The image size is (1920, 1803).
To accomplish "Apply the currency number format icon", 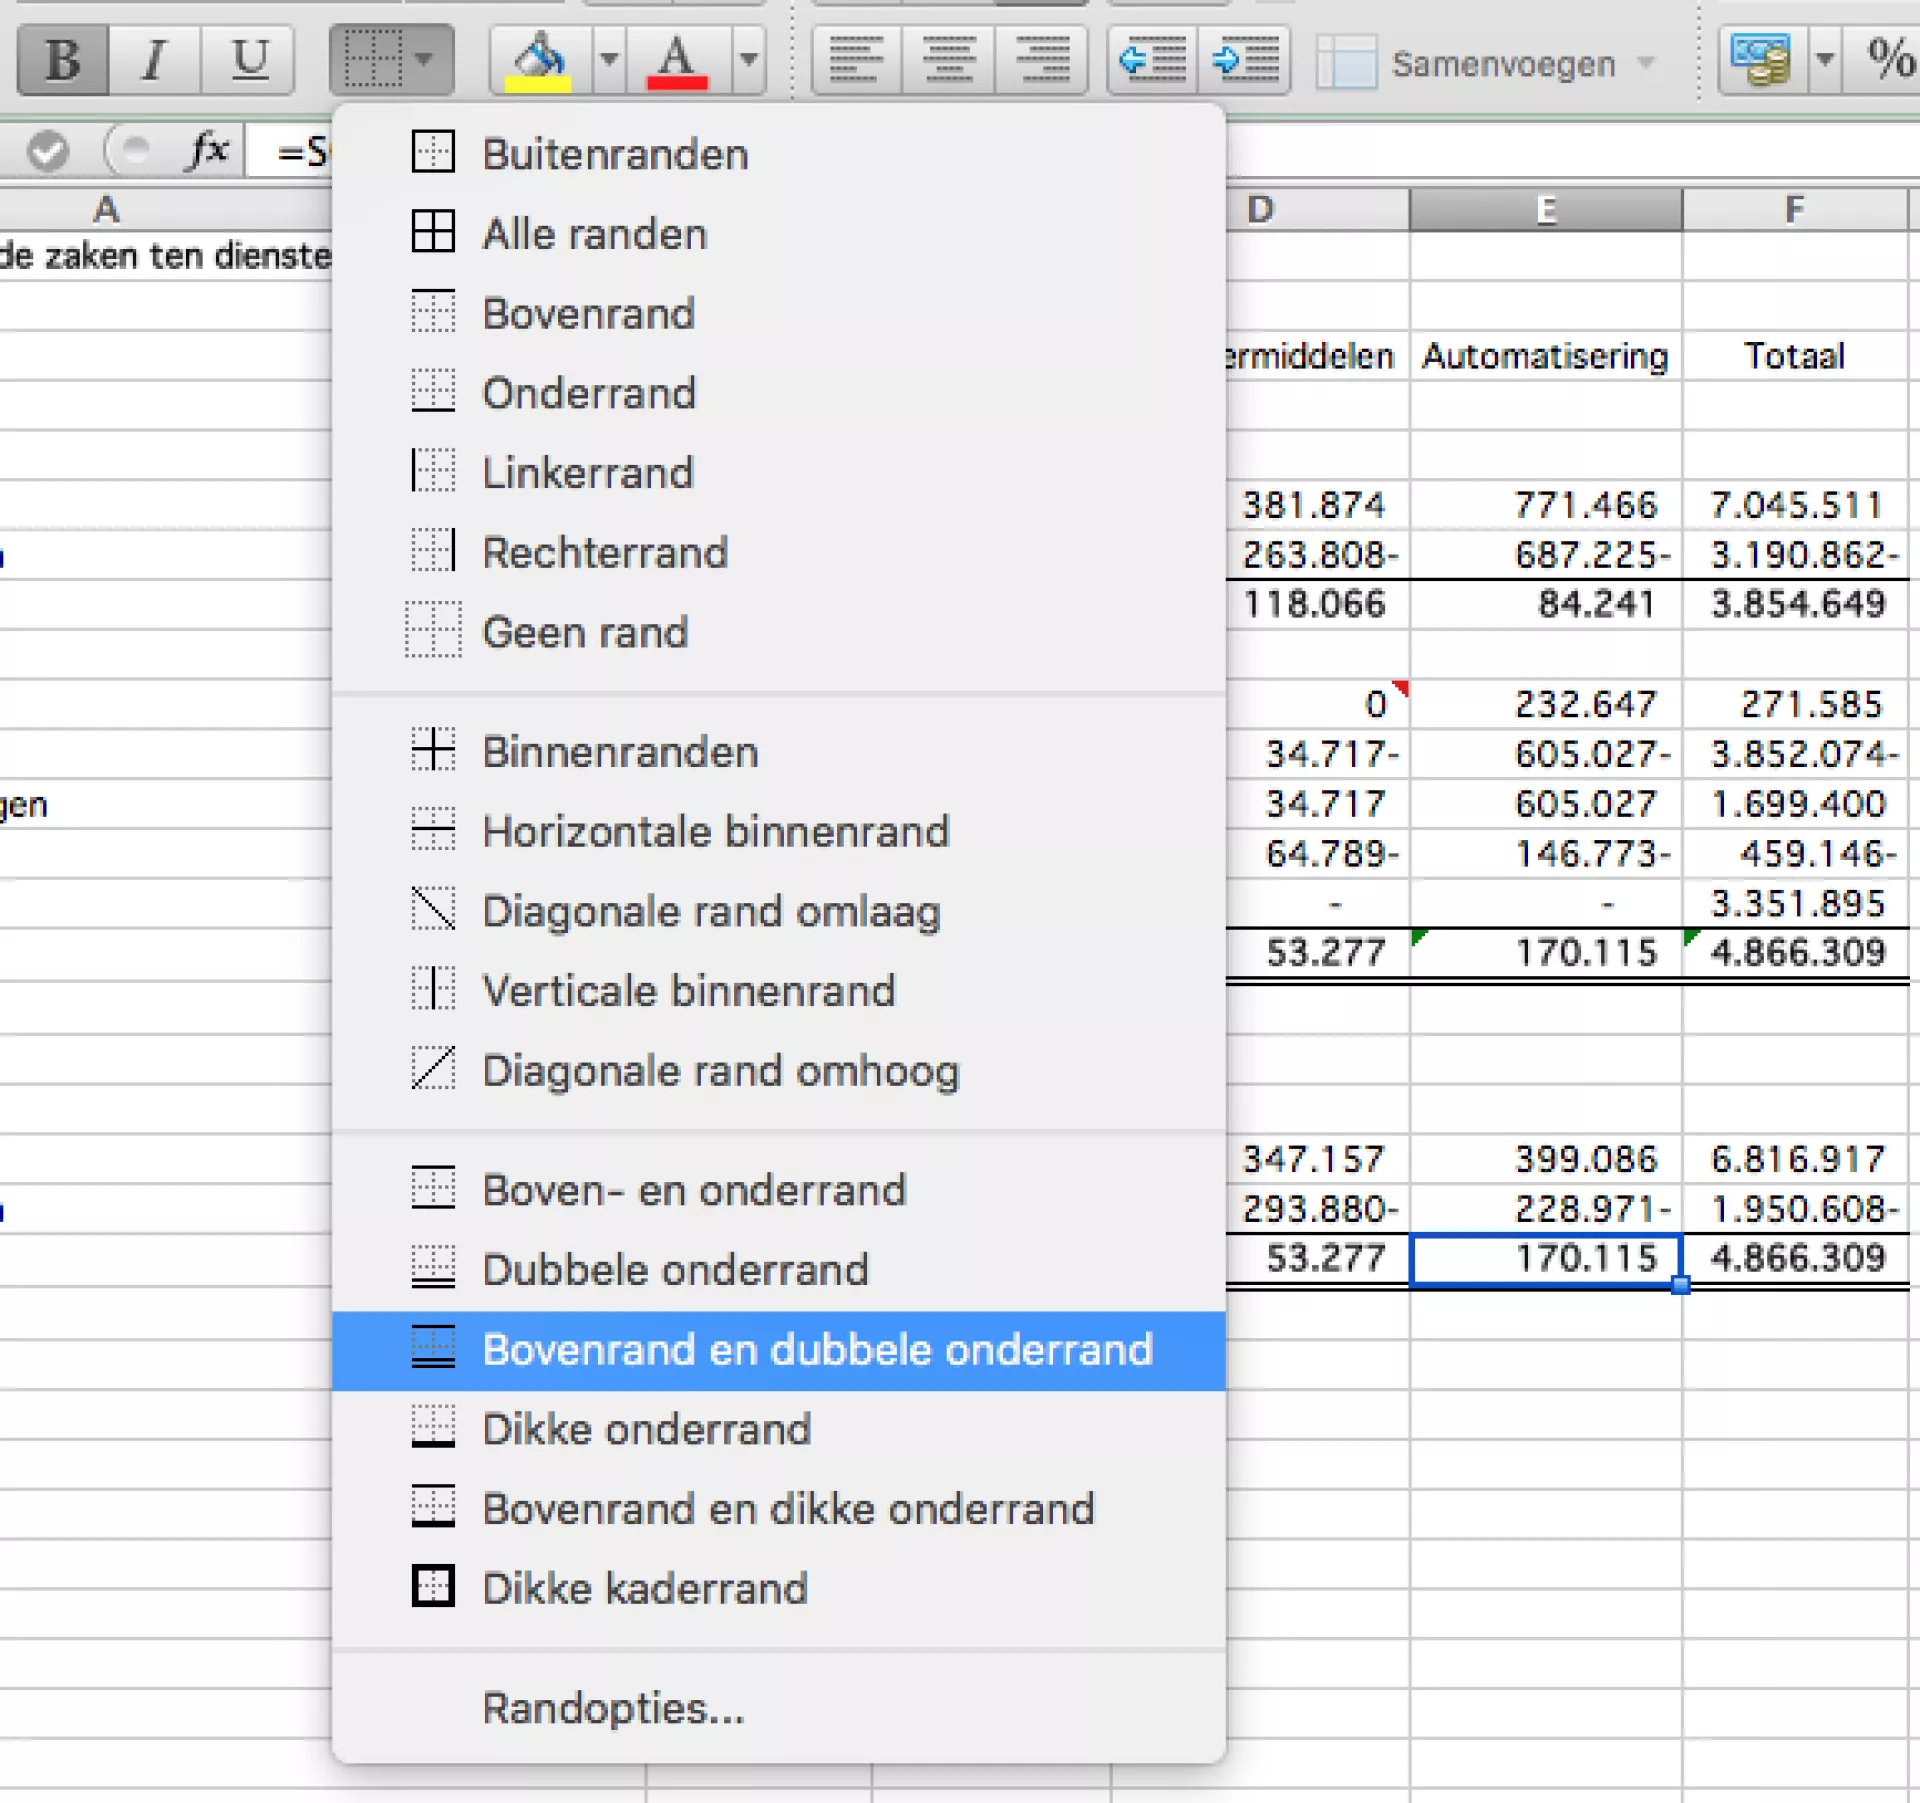I will 1762,60.
